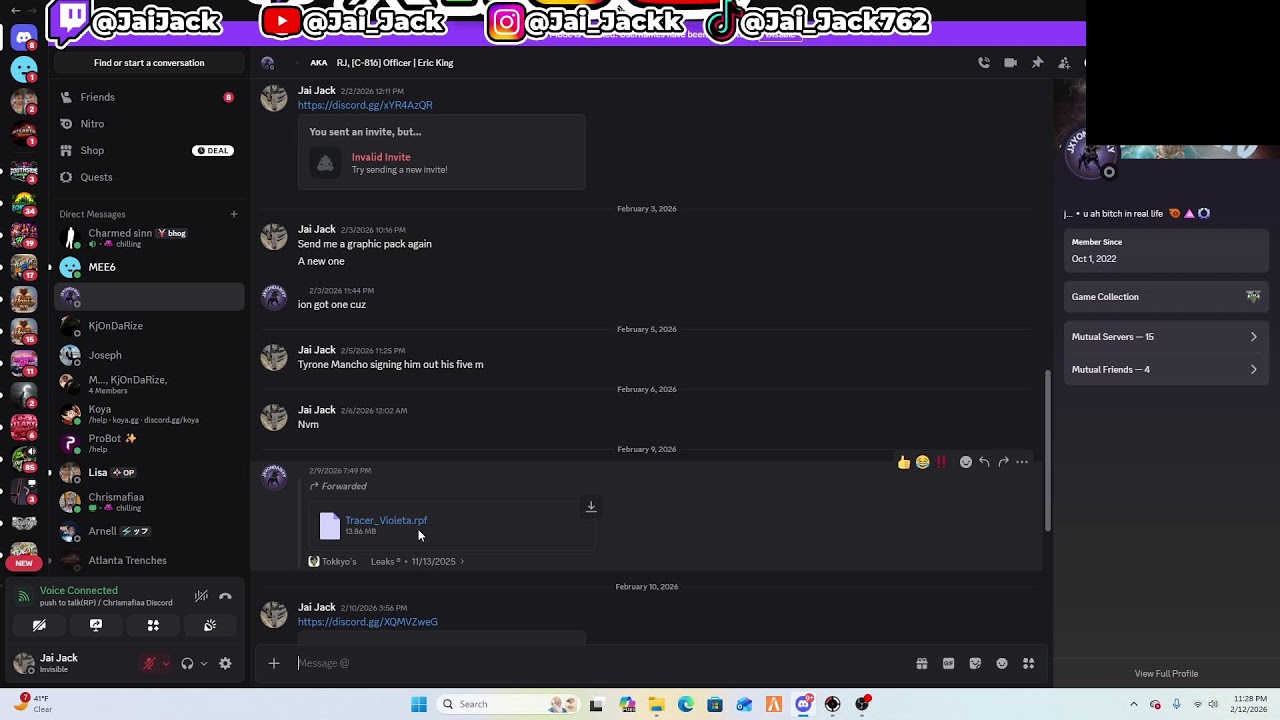Screen dimensions: 1280x720
Task: Open DM with MEE6
Action: point(149,267)
